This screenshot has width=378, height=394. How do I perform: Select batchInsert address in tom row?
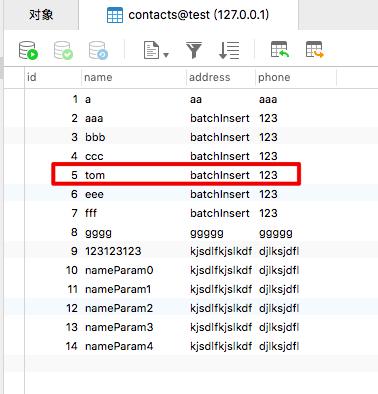tap(220, 175)
